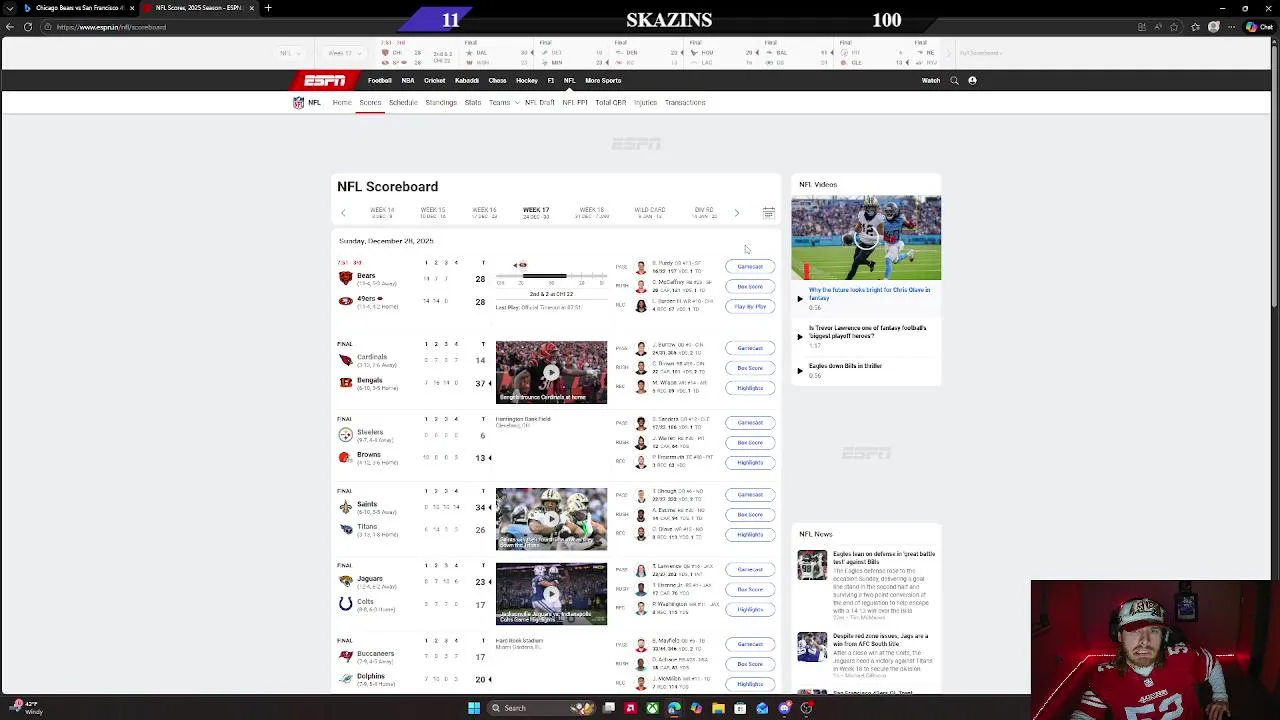Click the Buccaneers team logo
Viewport: 1280px width, 720px height.
pyautogui.click(x=345, y=656)
